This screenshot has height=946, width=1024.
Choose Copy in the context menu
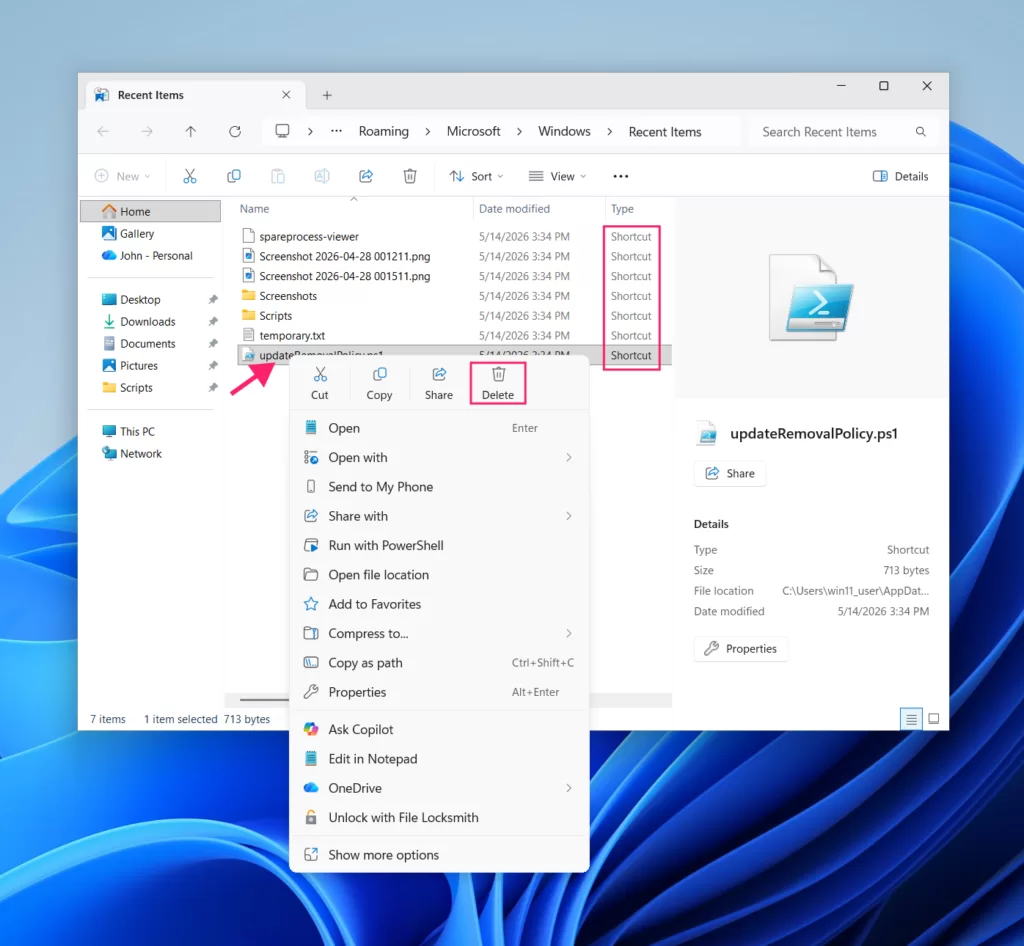pyautogui.click(x=379, y=383)
